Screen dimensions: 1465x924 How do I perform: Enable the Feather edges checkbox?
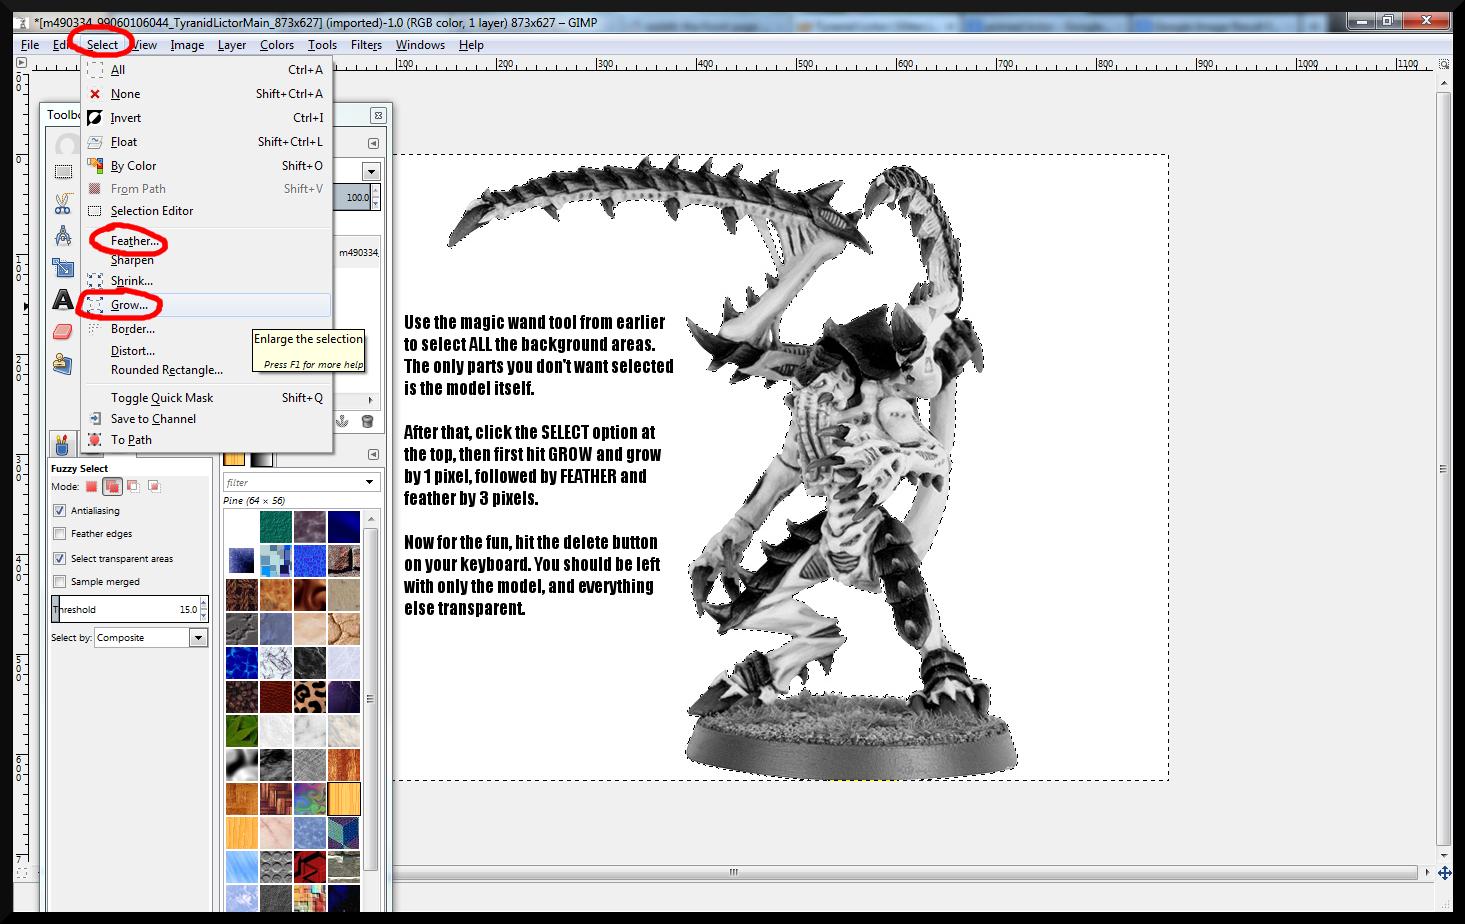59,534
